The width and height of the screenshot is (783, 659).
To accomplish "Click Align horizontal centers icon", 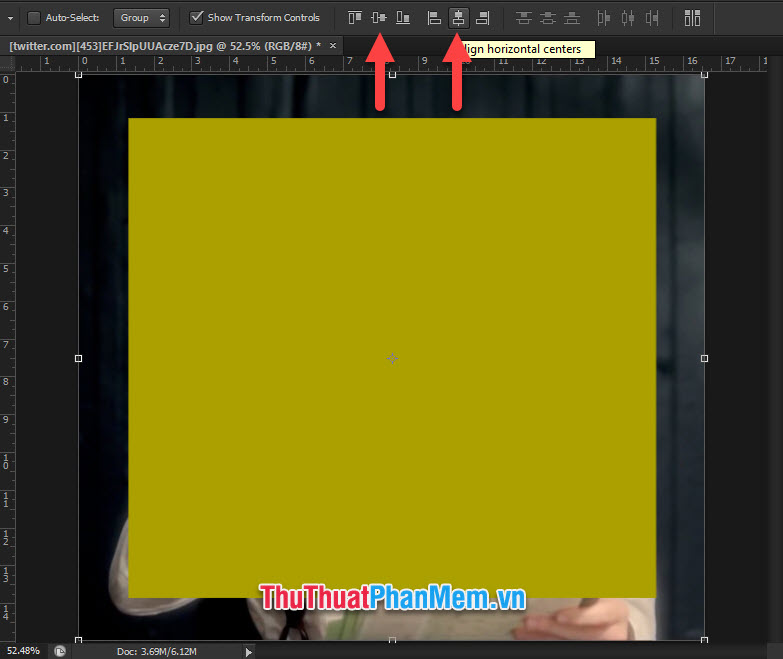I will point(458,18).
